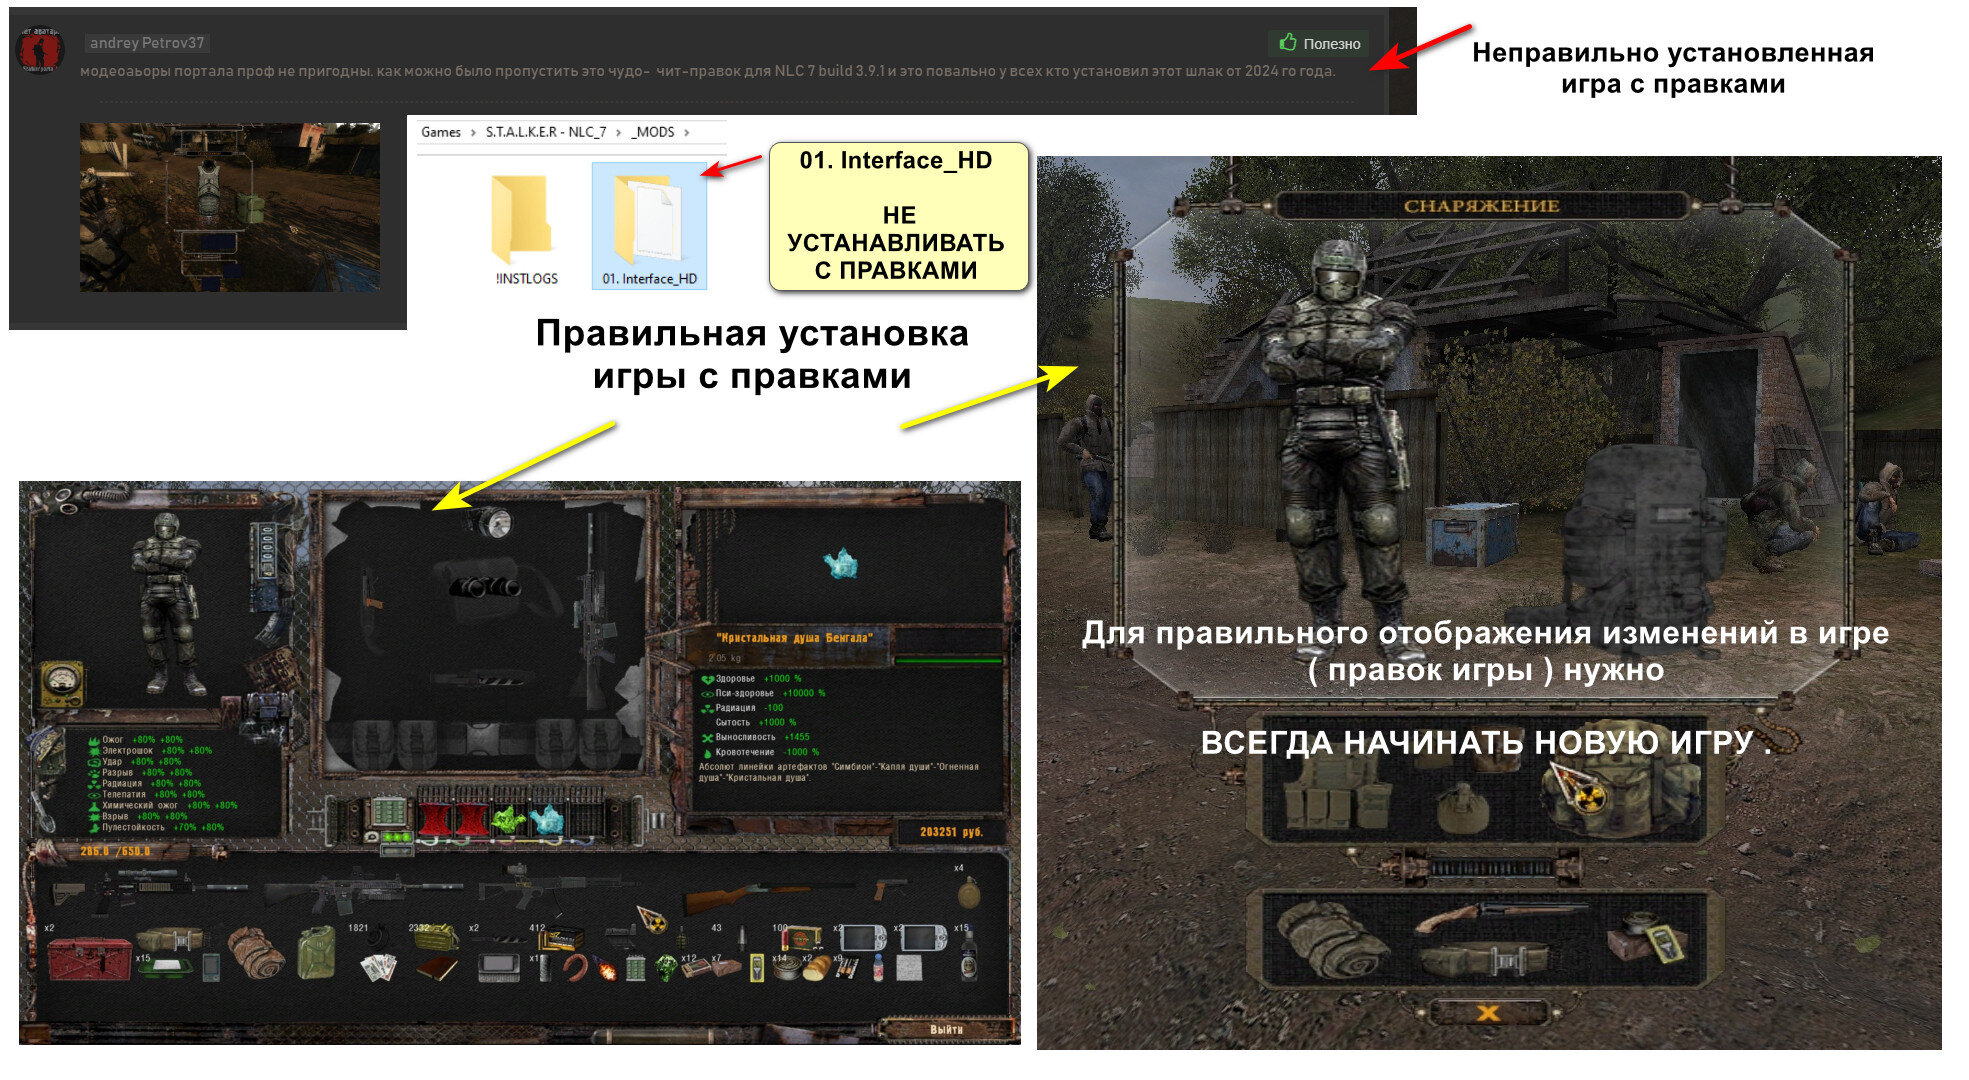This screenshot has height=1080, width=1969.
Task: Expand the chevron after _MODS breadcrumb
Action: (686, 132)
